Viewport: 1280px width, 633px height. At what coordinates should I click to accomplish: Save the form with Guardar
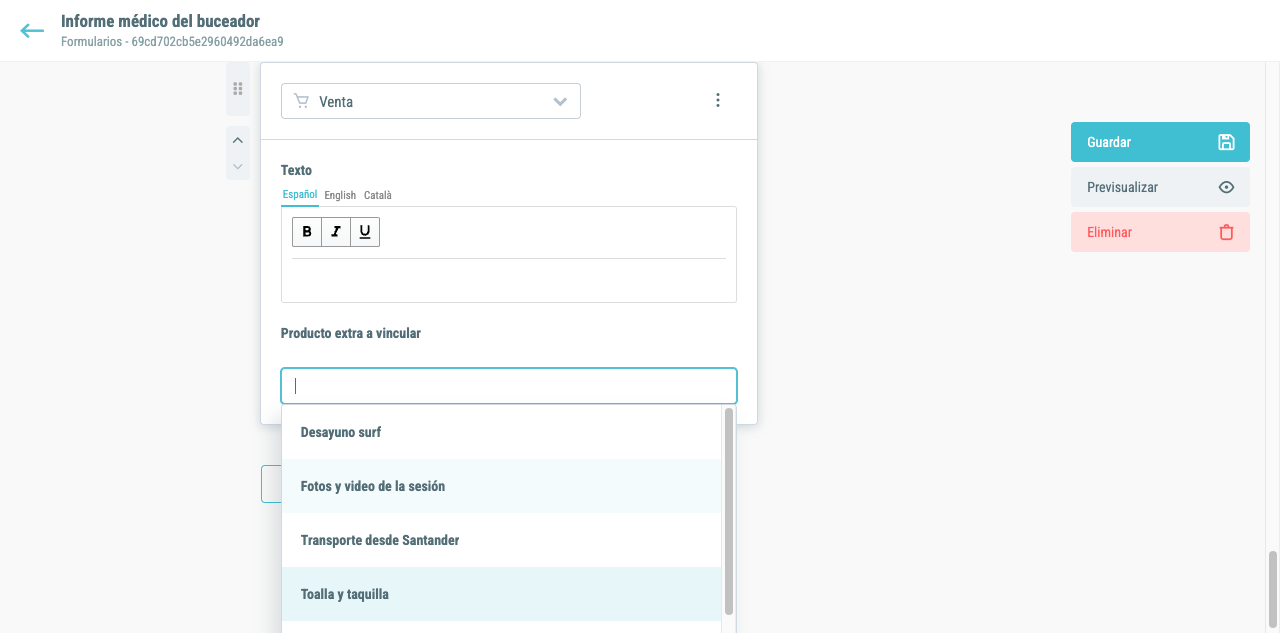(x=1160, y=142)
